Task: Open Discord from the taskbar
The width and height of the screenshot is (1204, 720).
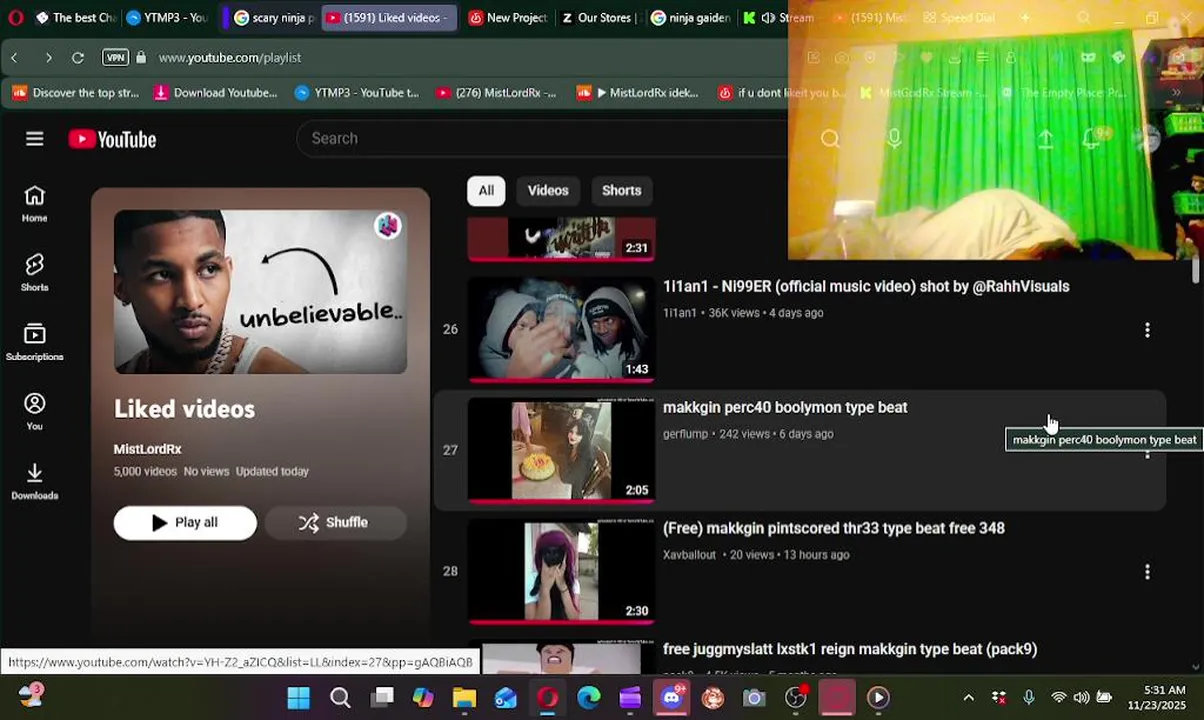Action: pos(671,698)
